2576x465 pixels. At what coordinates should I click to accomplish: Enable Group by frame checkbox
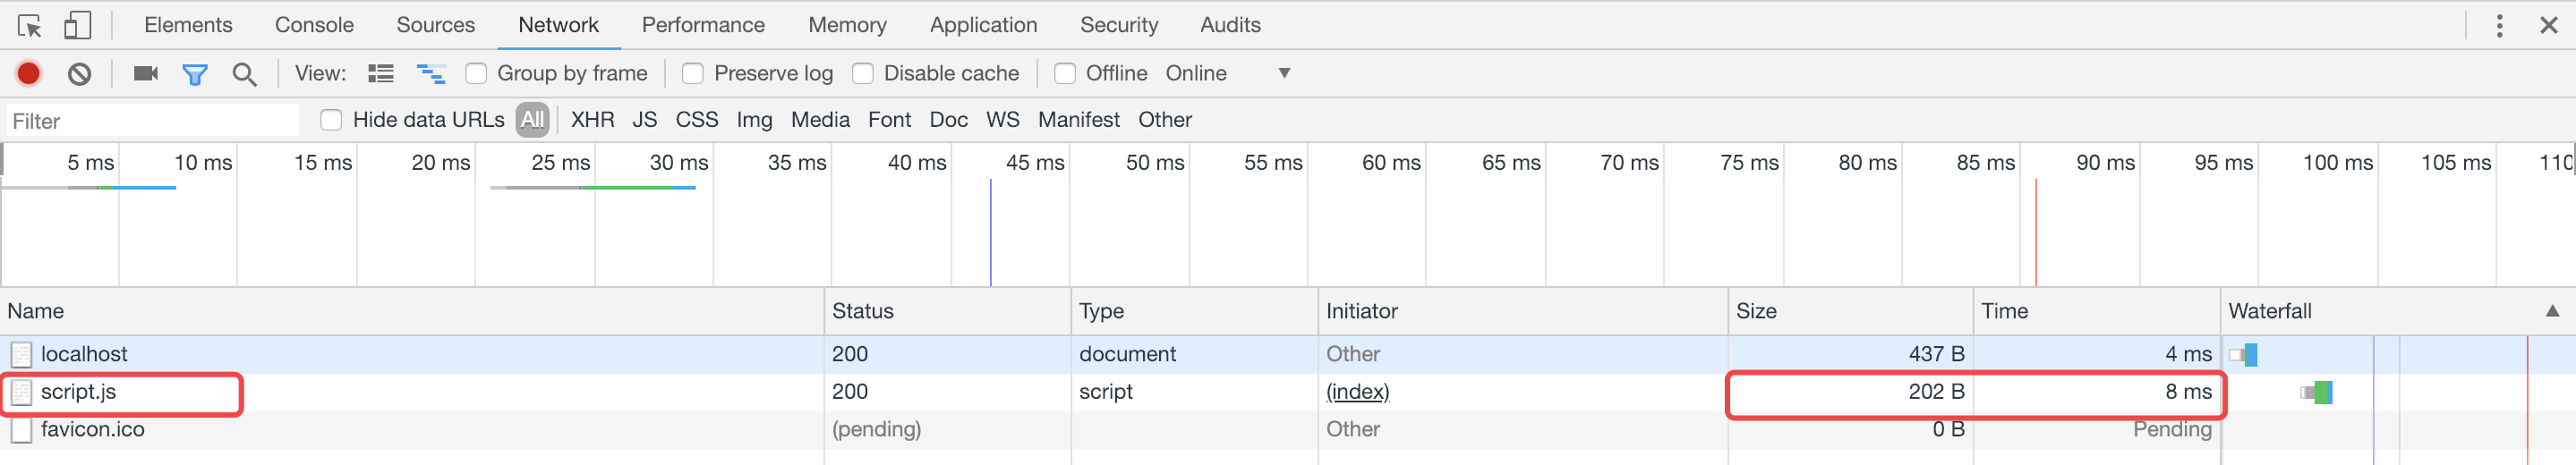(476, 73)
